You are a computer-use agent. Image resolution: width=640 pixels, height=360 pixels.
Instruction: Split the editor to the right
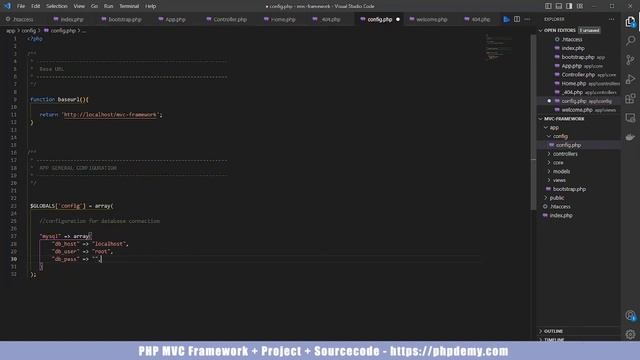coord(517,19)
